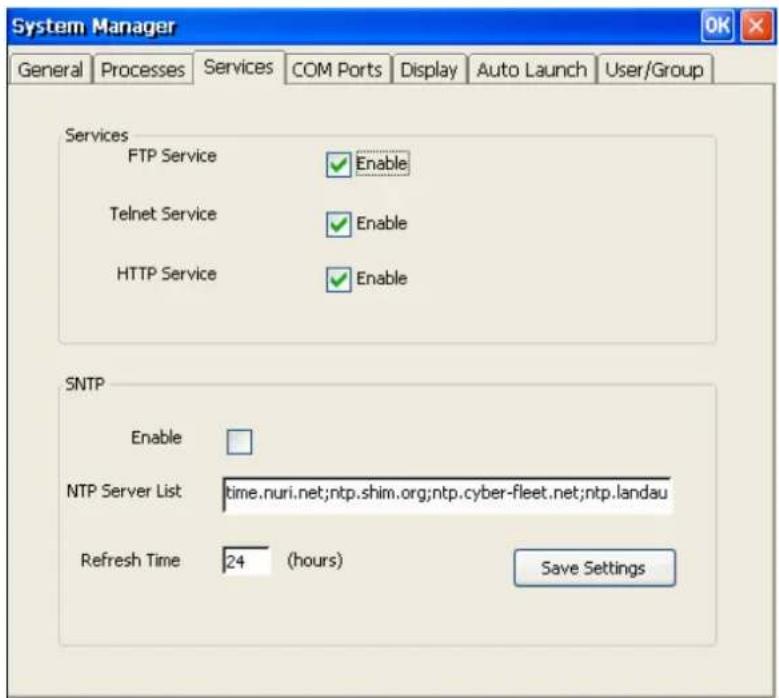Toggle the HTTP Service Enable checkbox
779x698 pixels.
pyautogui.click(x=339, y=279)
